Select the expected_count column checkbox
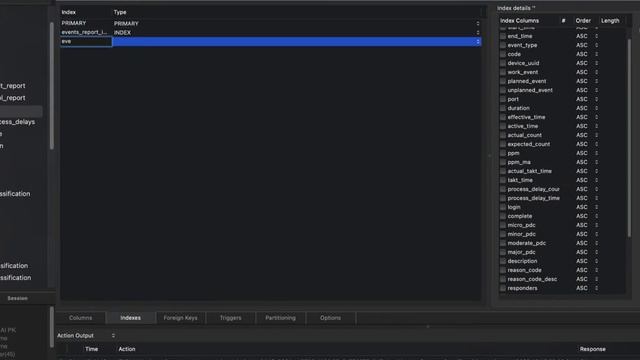The width and height of the screenshot is (640, 360). pyautogui.click(x=503, y=144)
